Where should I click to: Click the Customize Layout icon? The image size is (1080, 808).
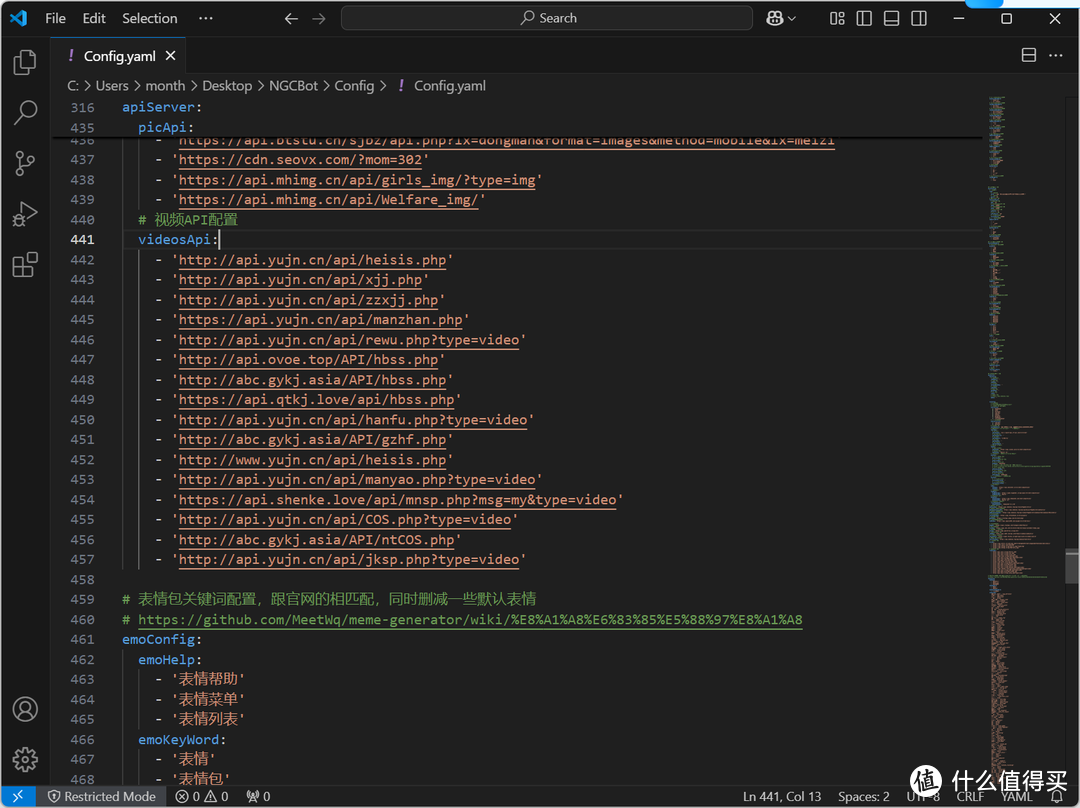point(837,19)
